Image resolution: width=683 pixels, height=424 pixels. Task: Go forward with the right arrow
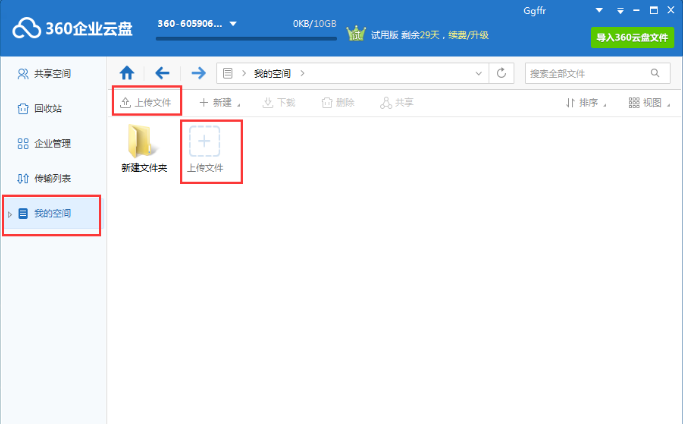(x=198, y=73)
